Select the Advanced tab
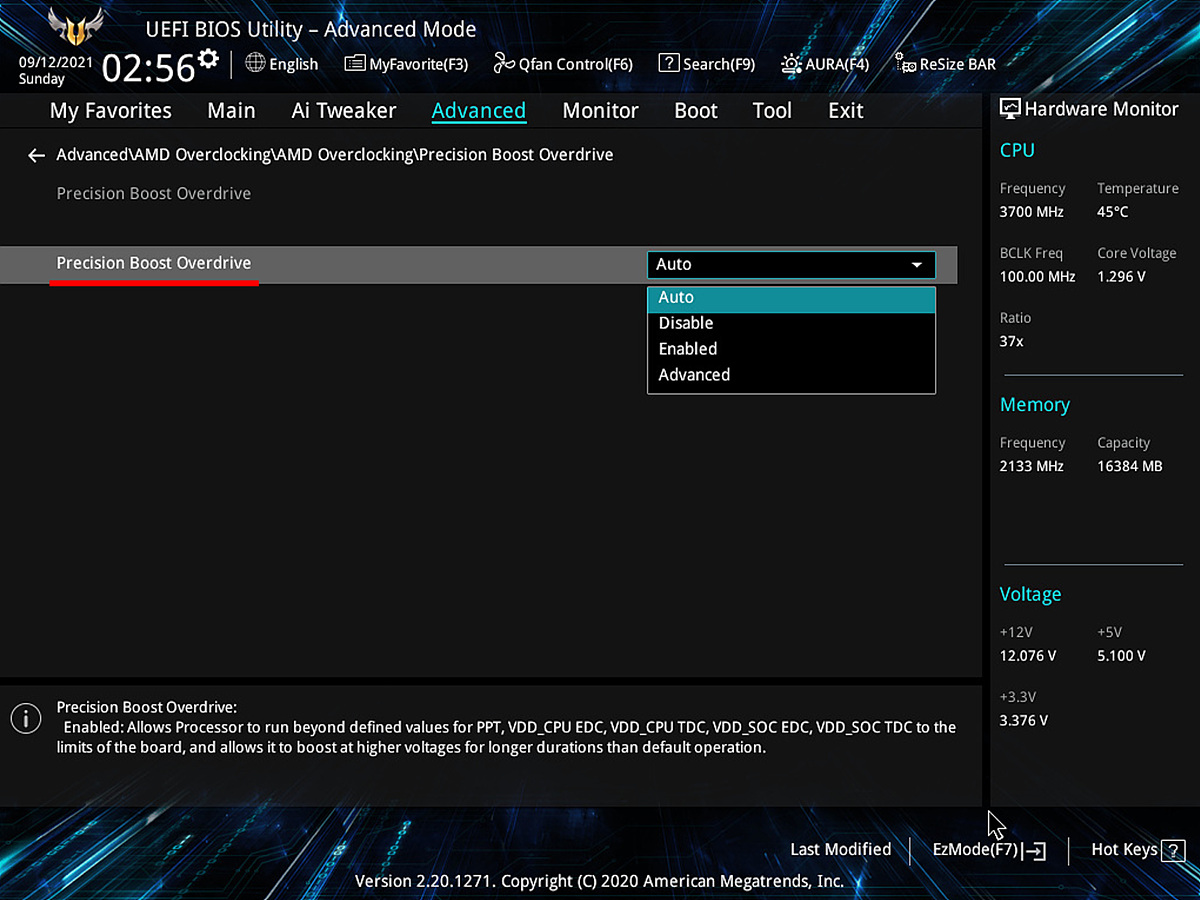Viewport: 1200px width, 900px height. pos(479,111)
